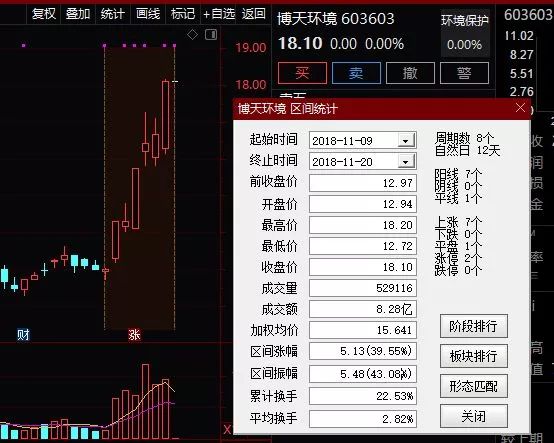
Task: Click the 板块排行 button
Action: click(x=474, y=356)
